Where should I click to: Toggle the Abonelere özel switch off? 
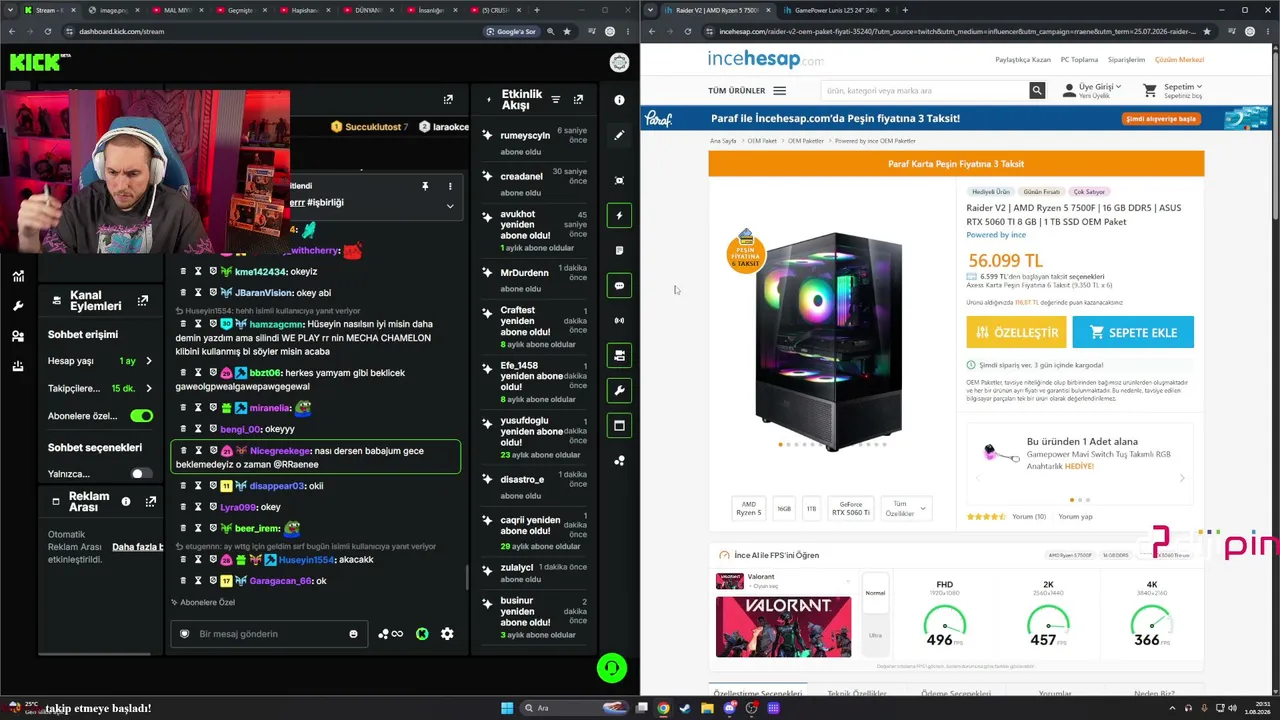[x=141, y=416]
